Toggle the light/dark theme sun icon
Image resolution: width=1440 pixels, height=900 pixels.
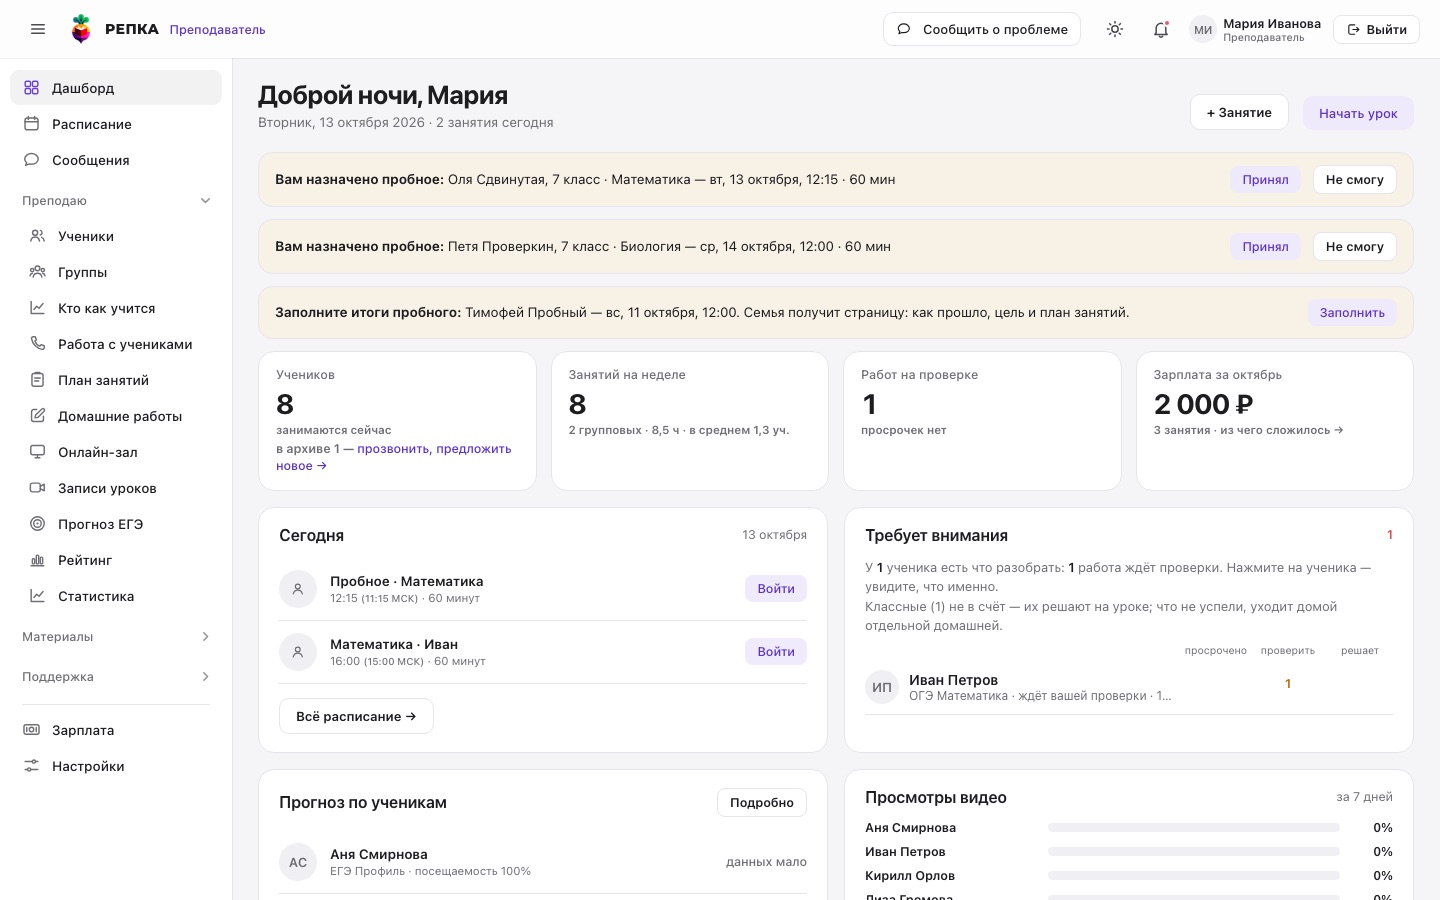[1115, 29]
